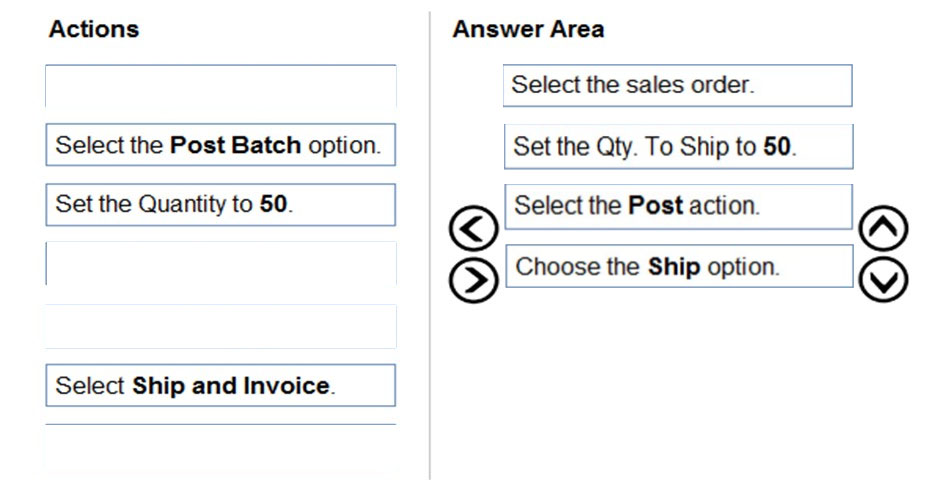Choose the 'Select Ship and Invoice' action
Image resolution: width=935 pixels, height=497 pixels.
click(220, 386)
